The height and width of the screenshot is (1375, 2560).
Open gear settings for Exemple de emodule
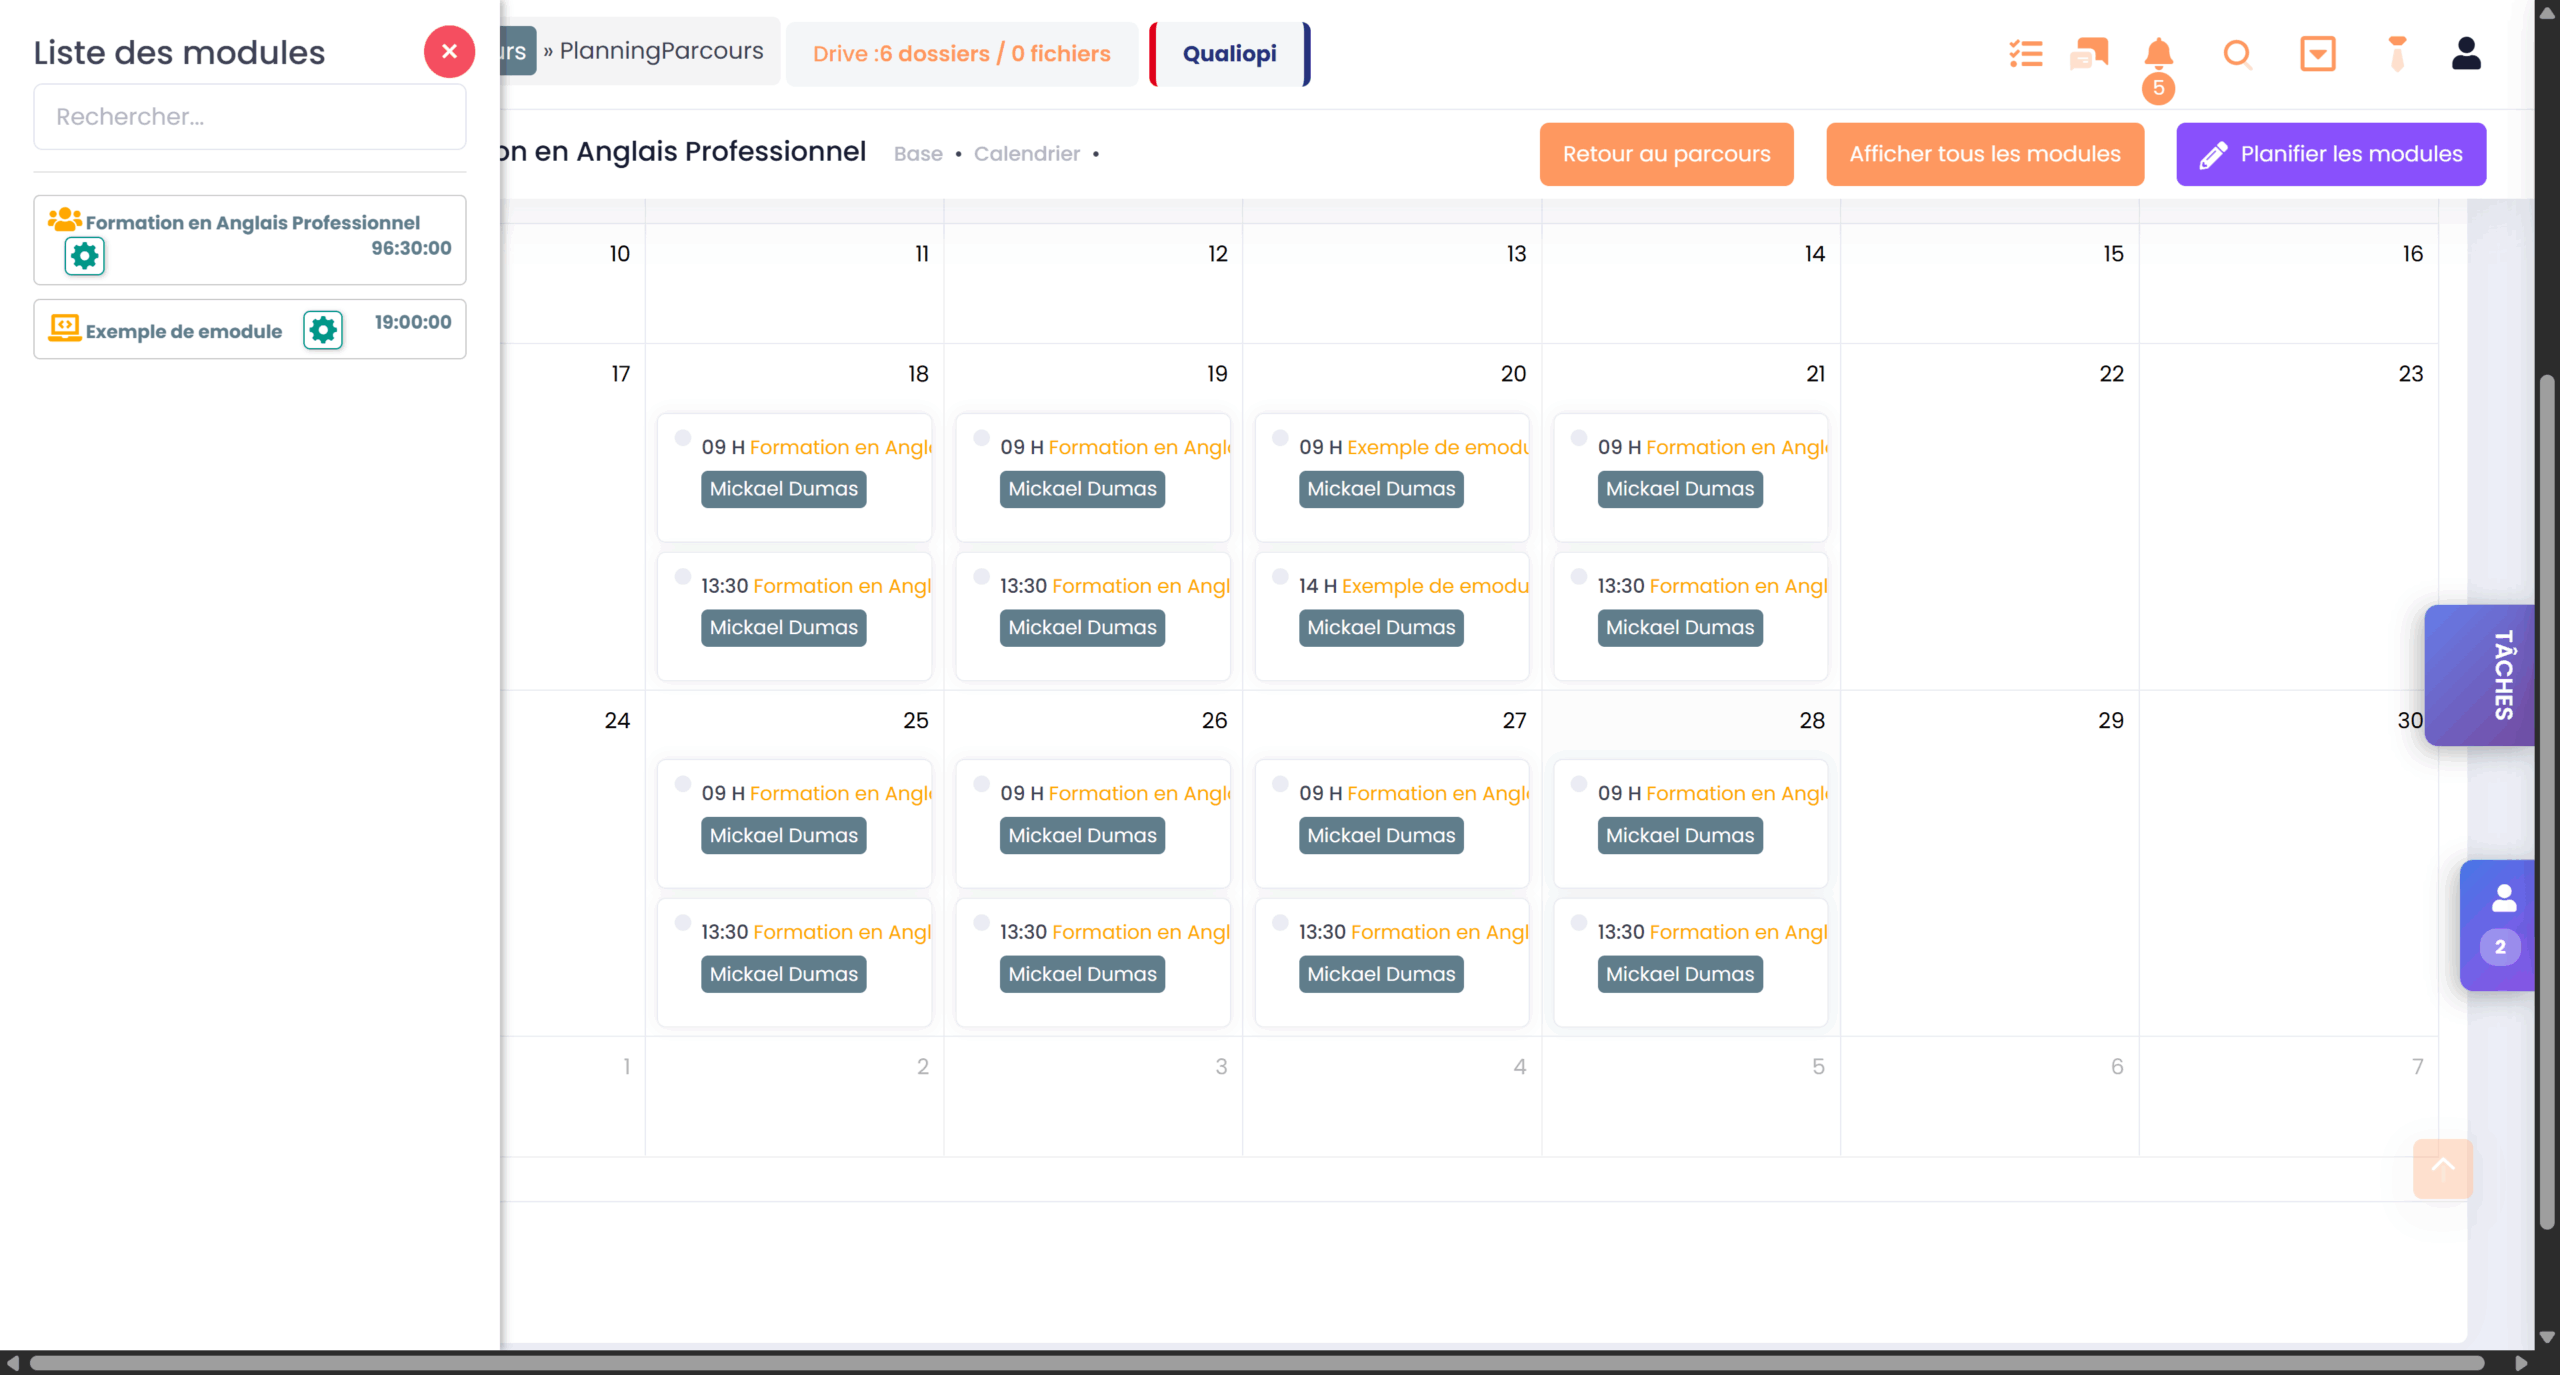323,330
